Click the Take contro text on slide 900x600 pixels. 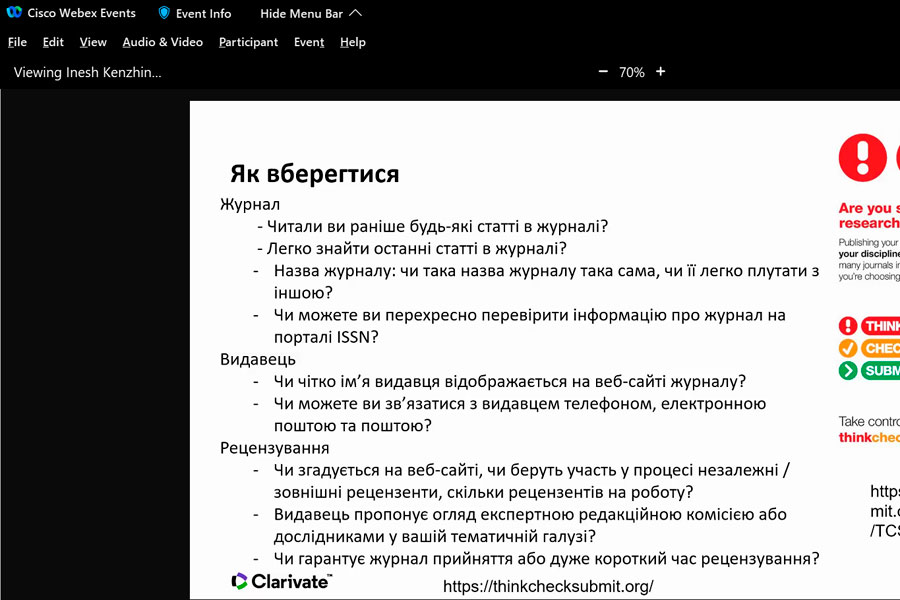point(869,421)
